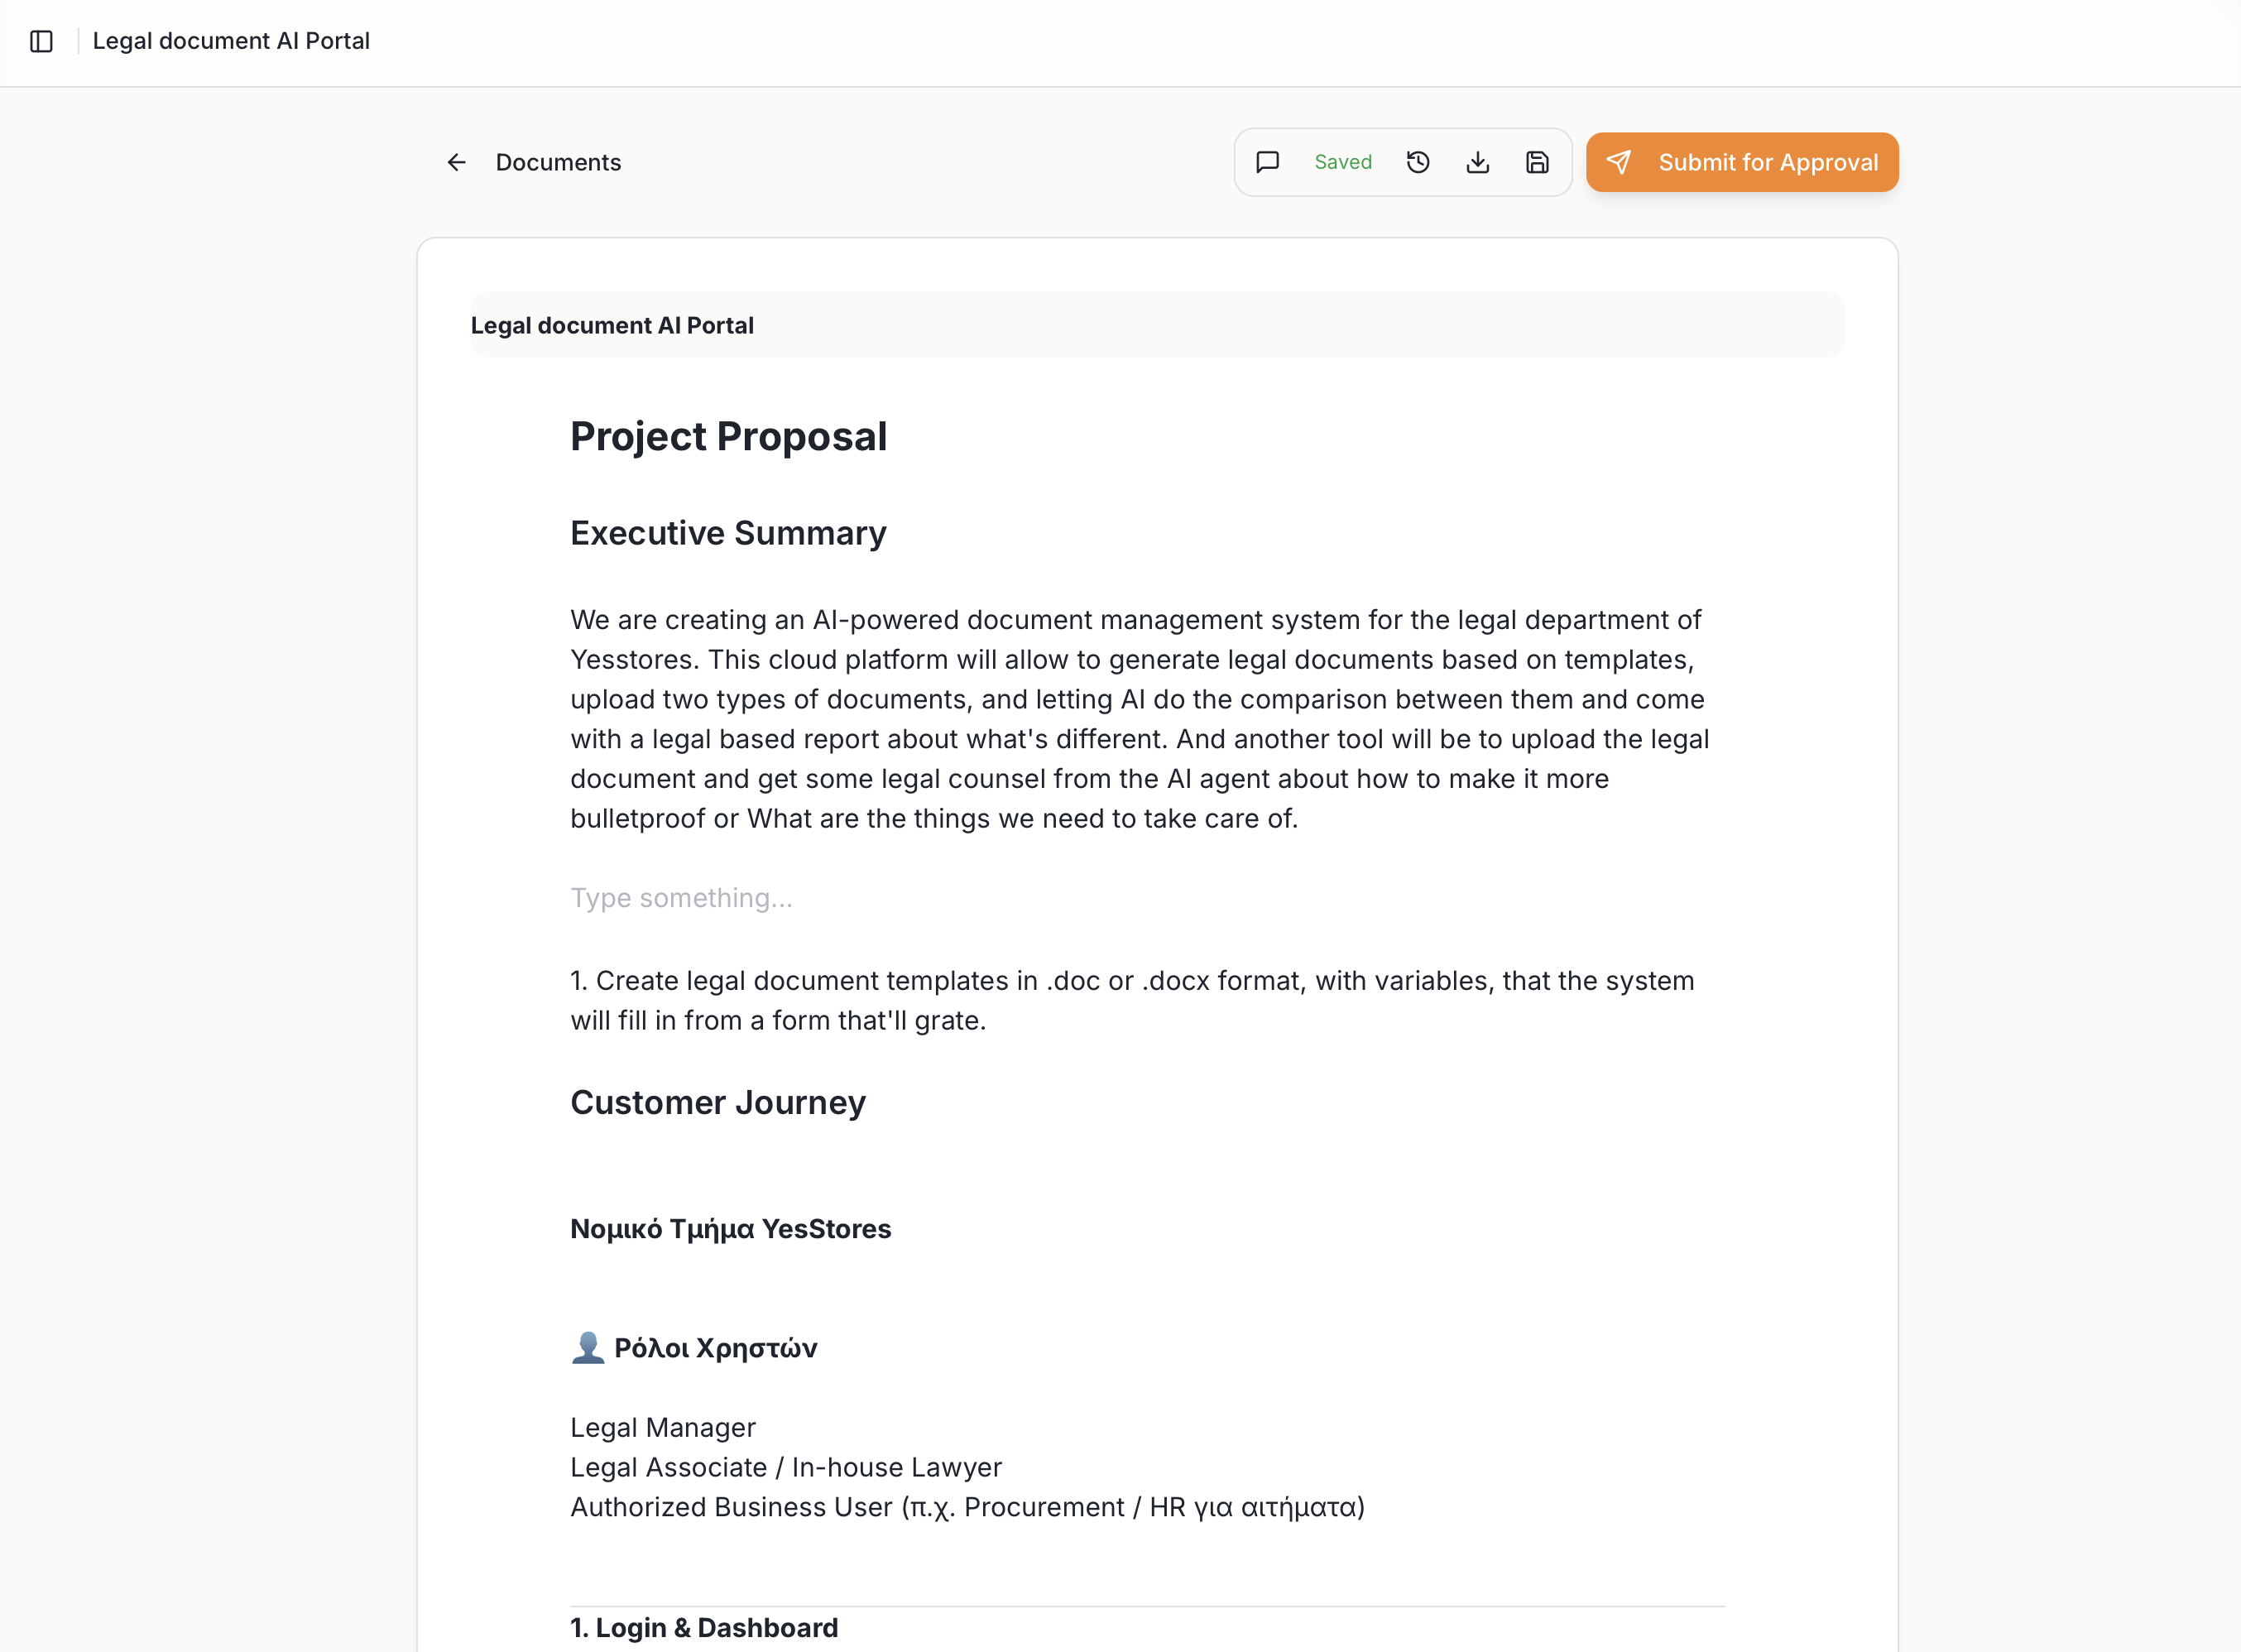The image size is (2241, 1652).
Task: Click the 'Νομικό Τμήμα YesStores' heading
Action: (730, 1229)
